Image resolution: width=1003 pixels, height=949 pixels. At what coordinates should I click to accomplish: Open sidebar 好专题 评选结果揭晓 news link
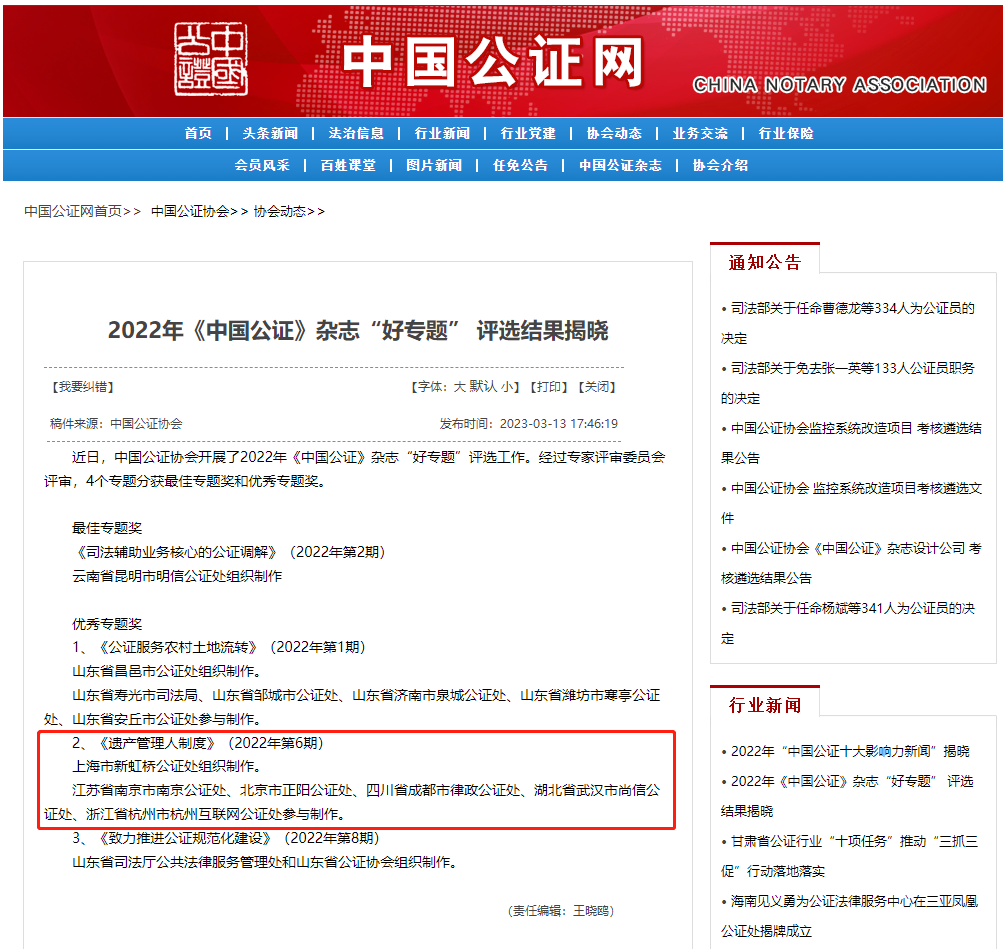click(848, 796)
